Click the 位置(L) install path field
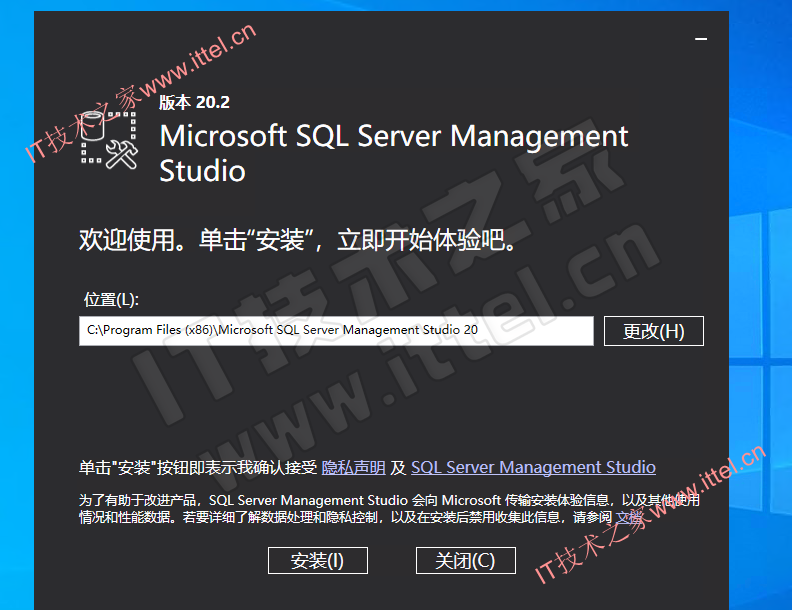This screenshot has width=792, height=610. [x=336, y=331]
